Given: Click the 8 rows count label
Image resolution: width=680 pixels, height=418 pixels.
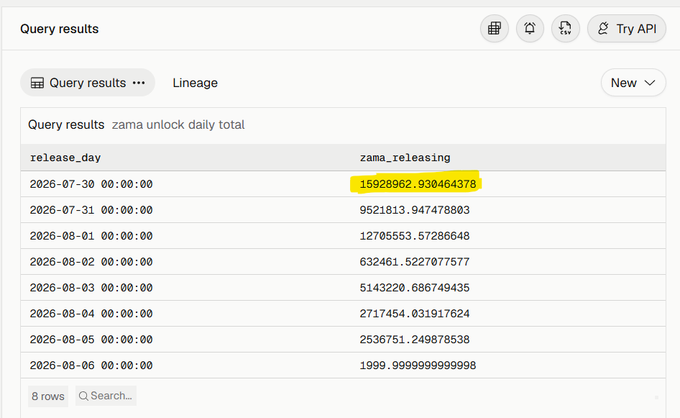Looking at the screenshot, I should tap(48, 396).
